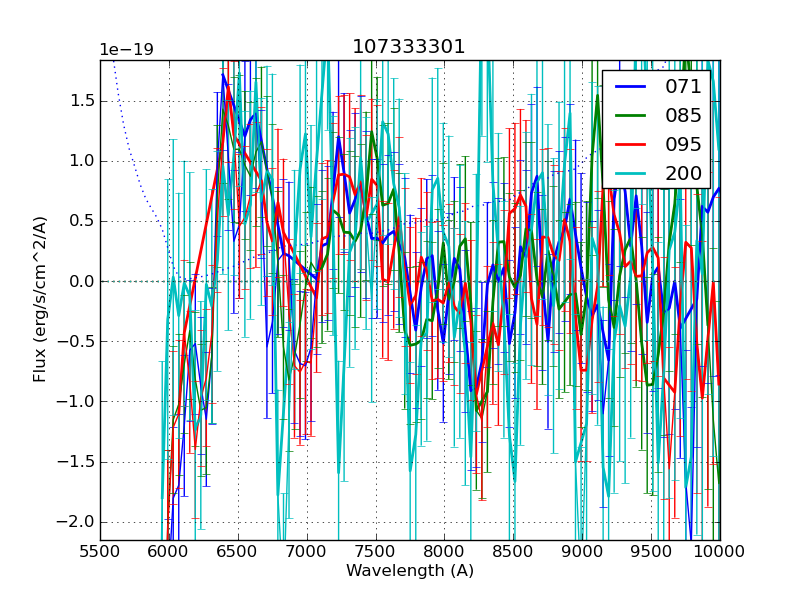Click the plot title 107333301
The width and height of the screenshot is (800, 600).
pyautogui.click(x=409, y=47)
